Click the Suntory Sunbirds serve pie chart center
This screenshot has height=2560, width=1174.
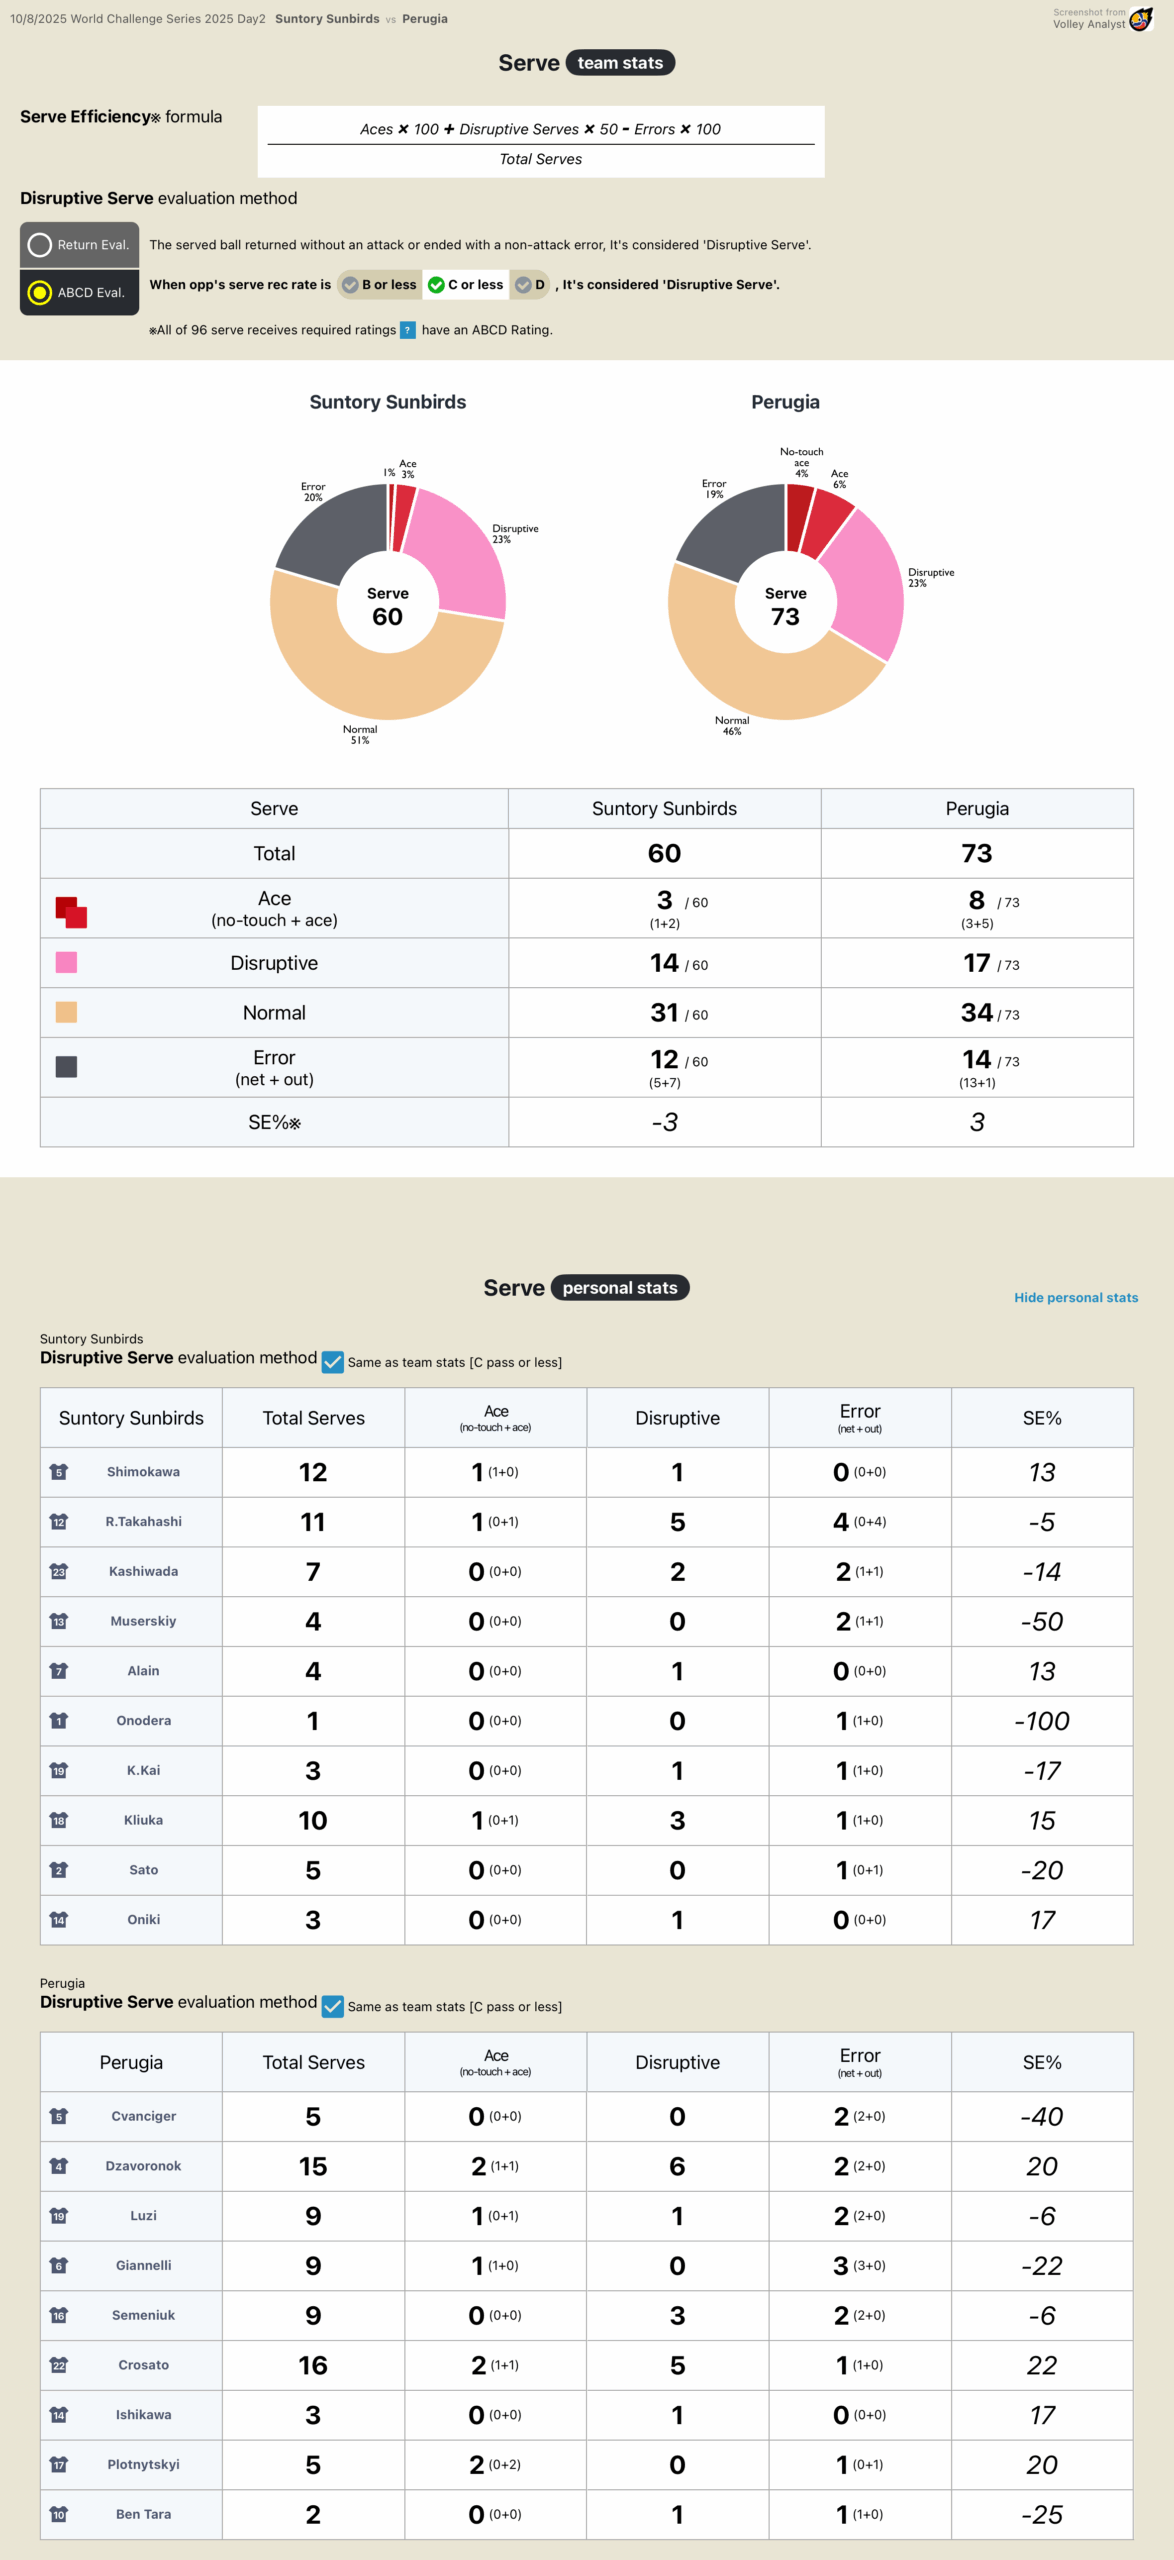point(388,603)
